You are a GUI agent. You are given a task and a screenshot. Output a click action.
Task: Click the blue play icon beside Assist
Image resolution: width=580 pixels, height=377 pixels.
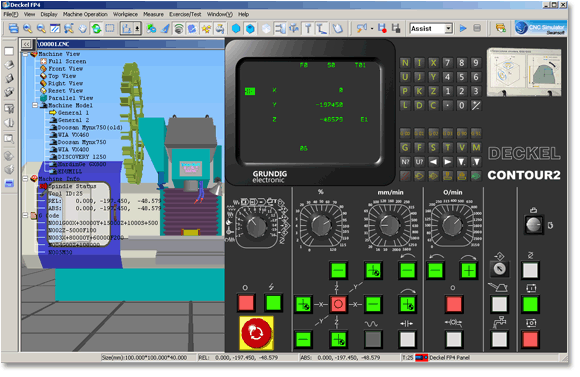click(463, 28)
